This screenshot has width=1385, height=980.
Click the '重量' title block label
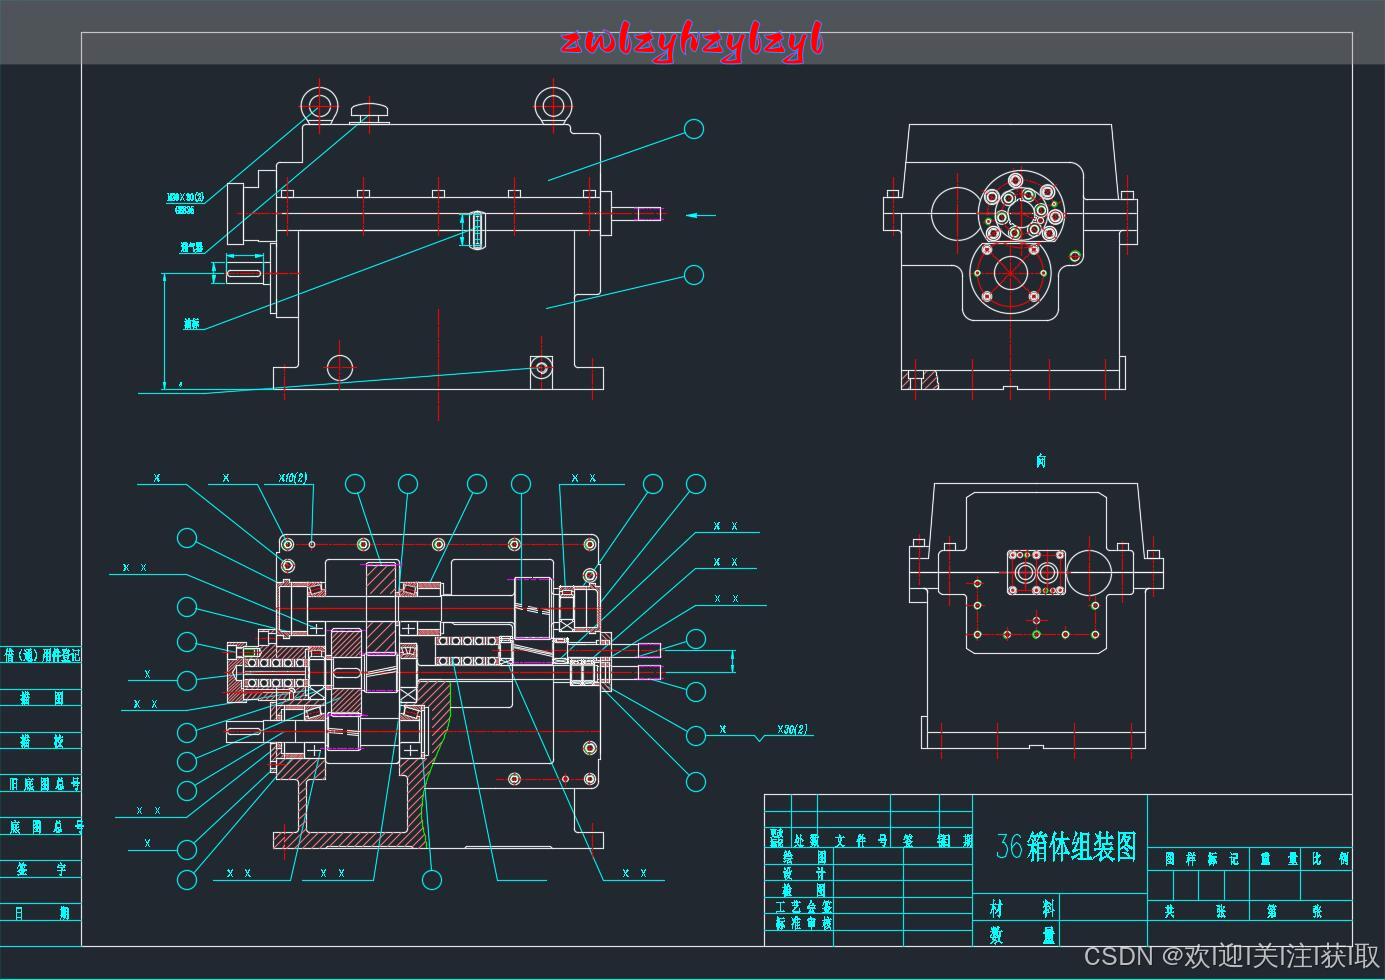[x=1279, y=859]
